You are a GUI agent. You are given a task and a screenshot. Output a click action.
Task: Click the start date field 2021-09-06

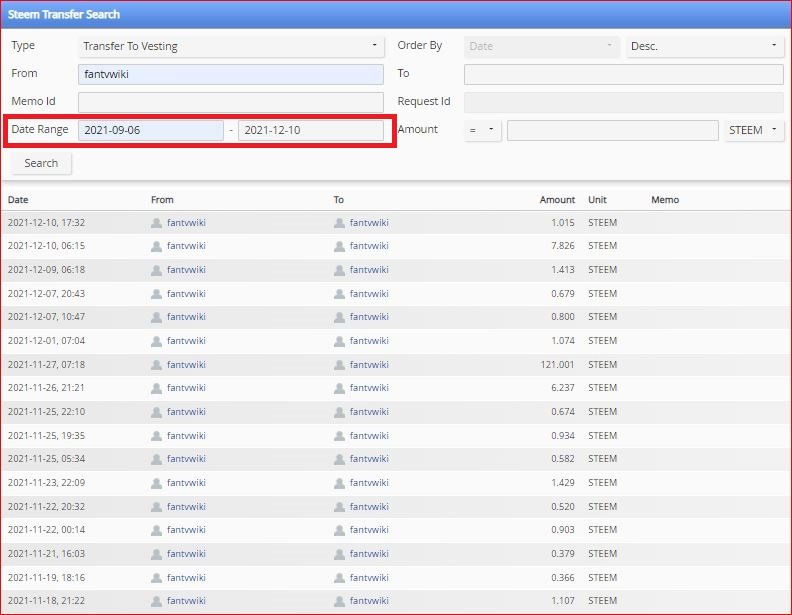[x=151, y=130]
